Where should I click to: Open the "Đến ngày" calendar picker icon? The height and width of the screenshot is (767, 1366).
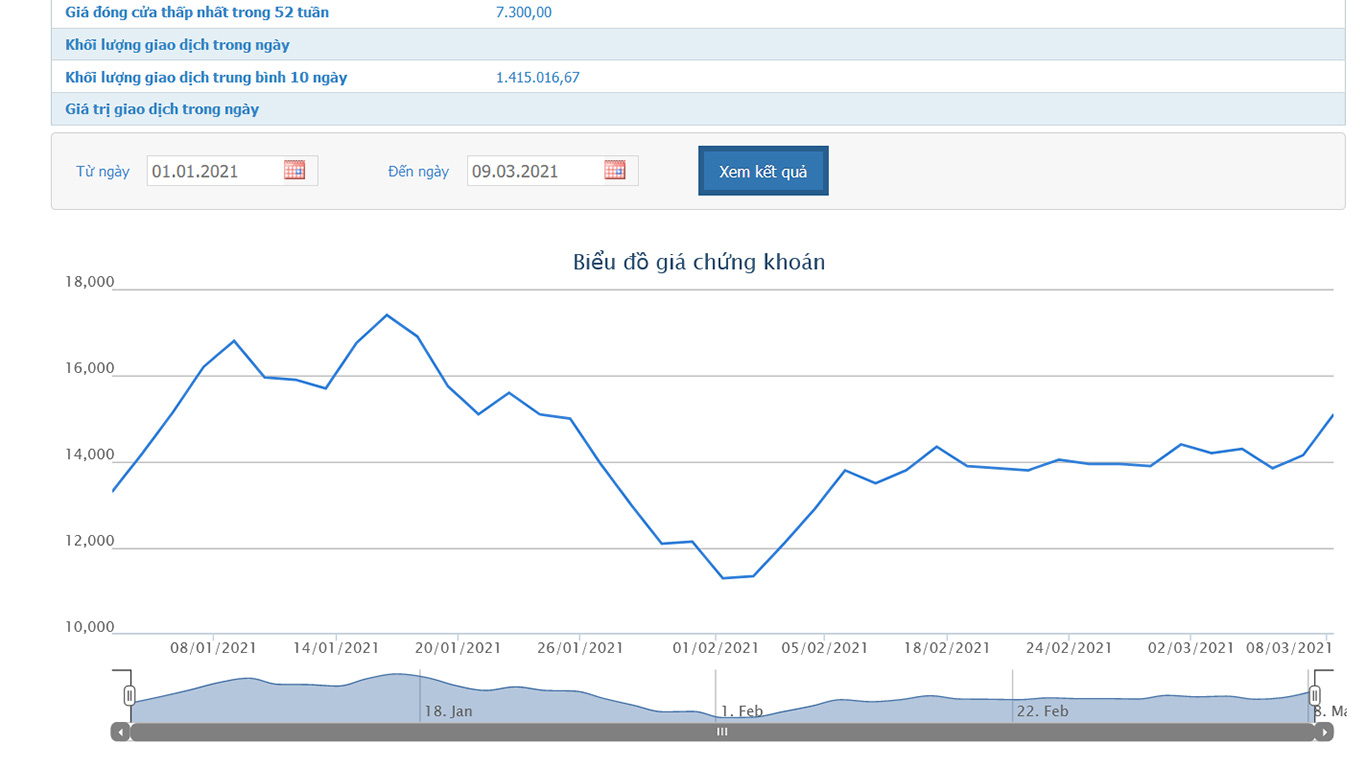[x=614, y=170]
